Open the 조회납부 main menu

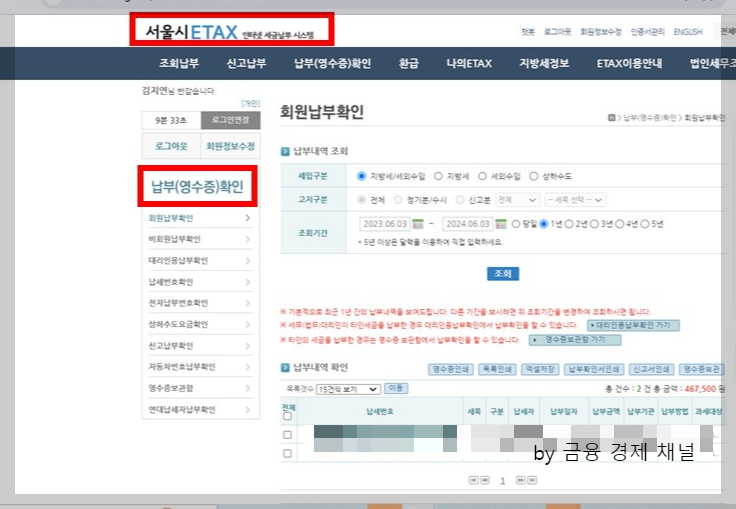click(x=179, y=63)
